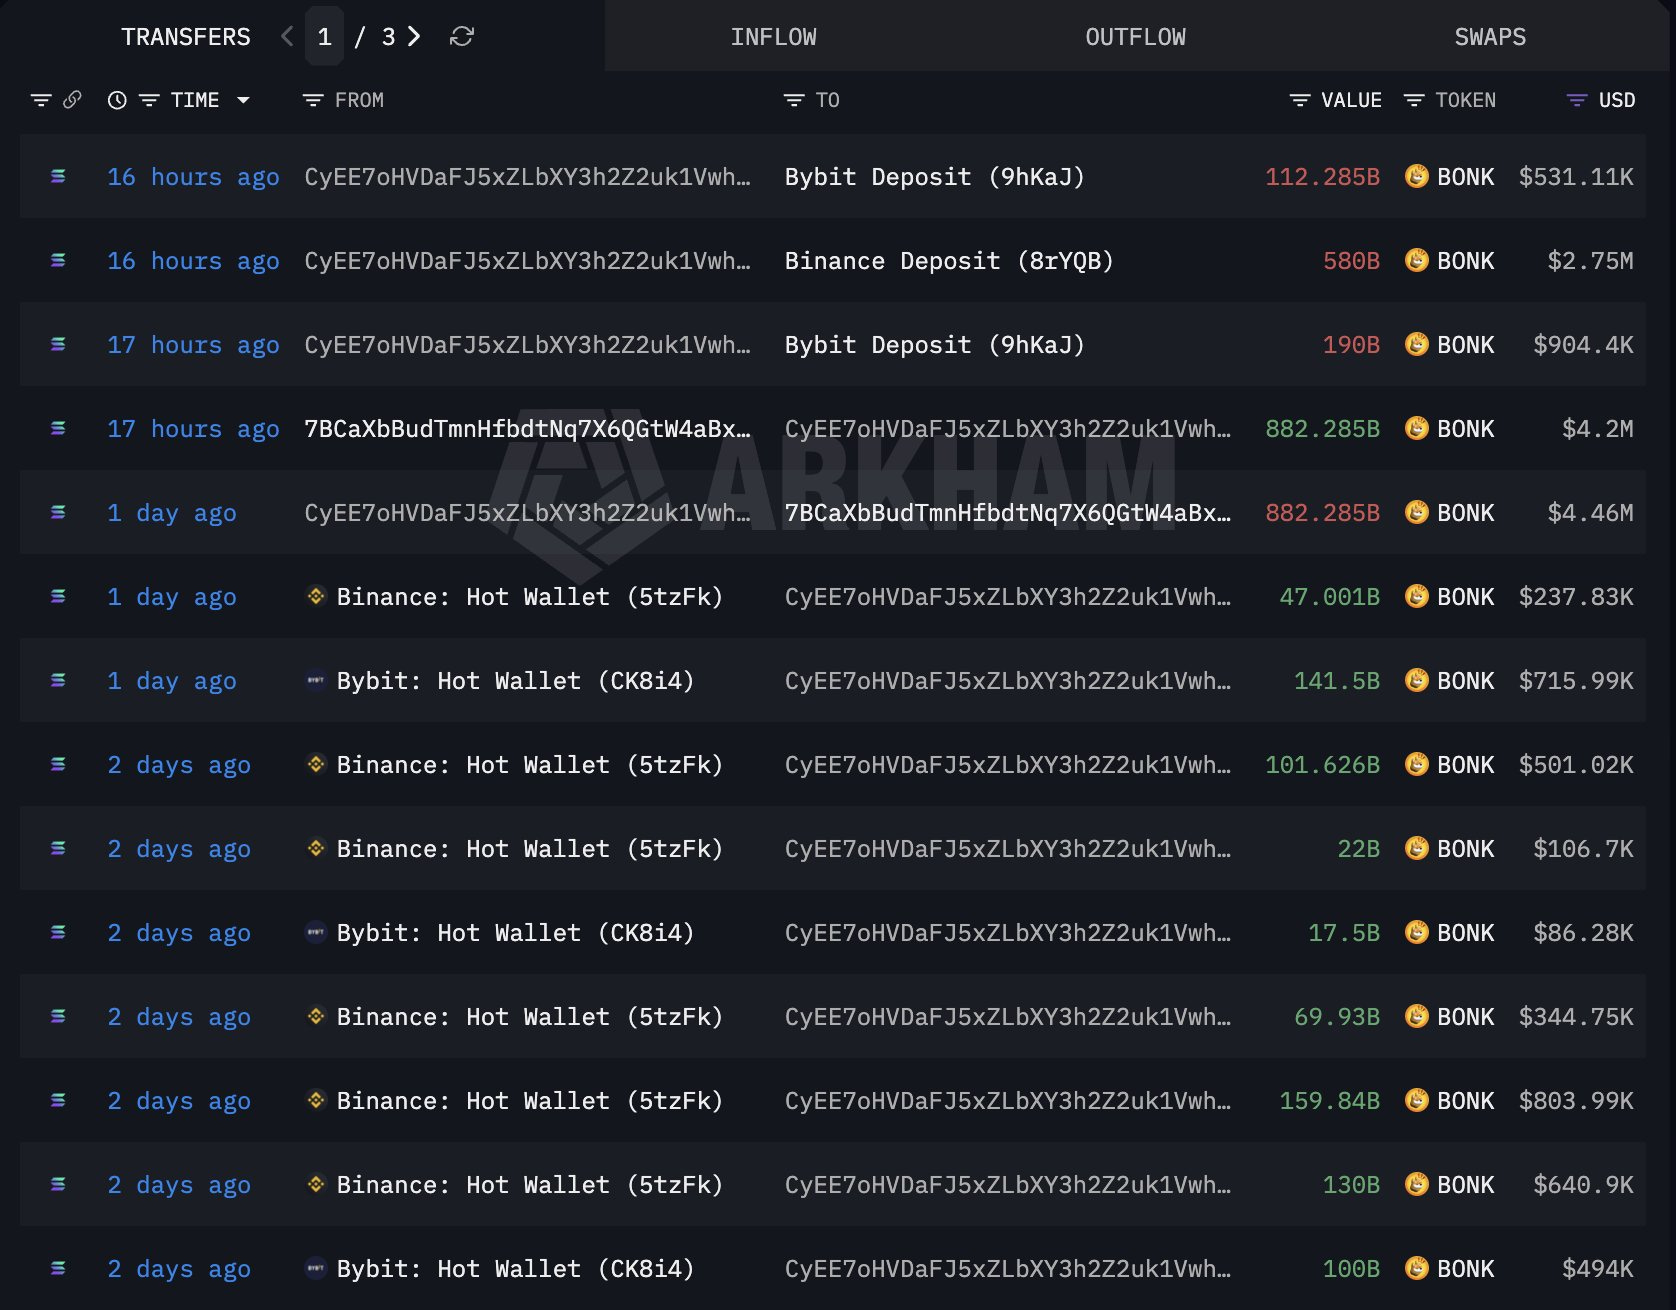1676x1310 pixels.
Task: Select the 882.285B green value cell
Action: click(1322, 429)
